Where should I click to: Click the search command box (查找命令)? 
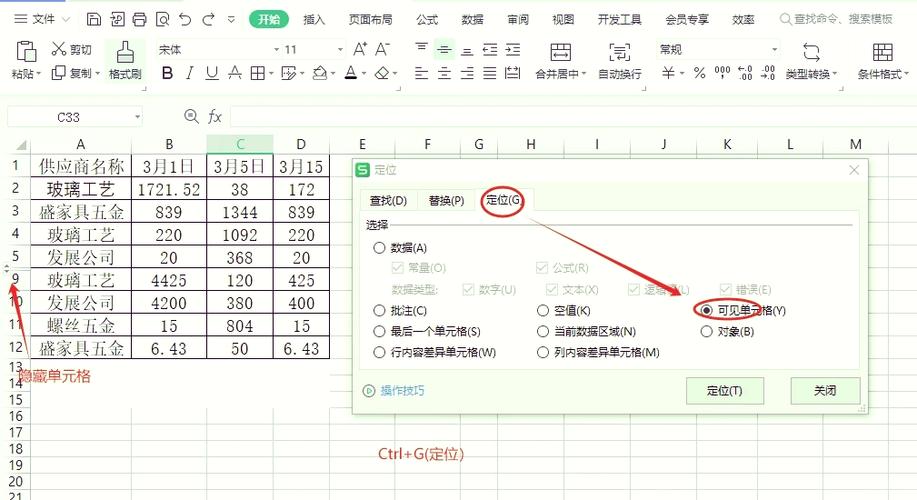click(837, 19)
